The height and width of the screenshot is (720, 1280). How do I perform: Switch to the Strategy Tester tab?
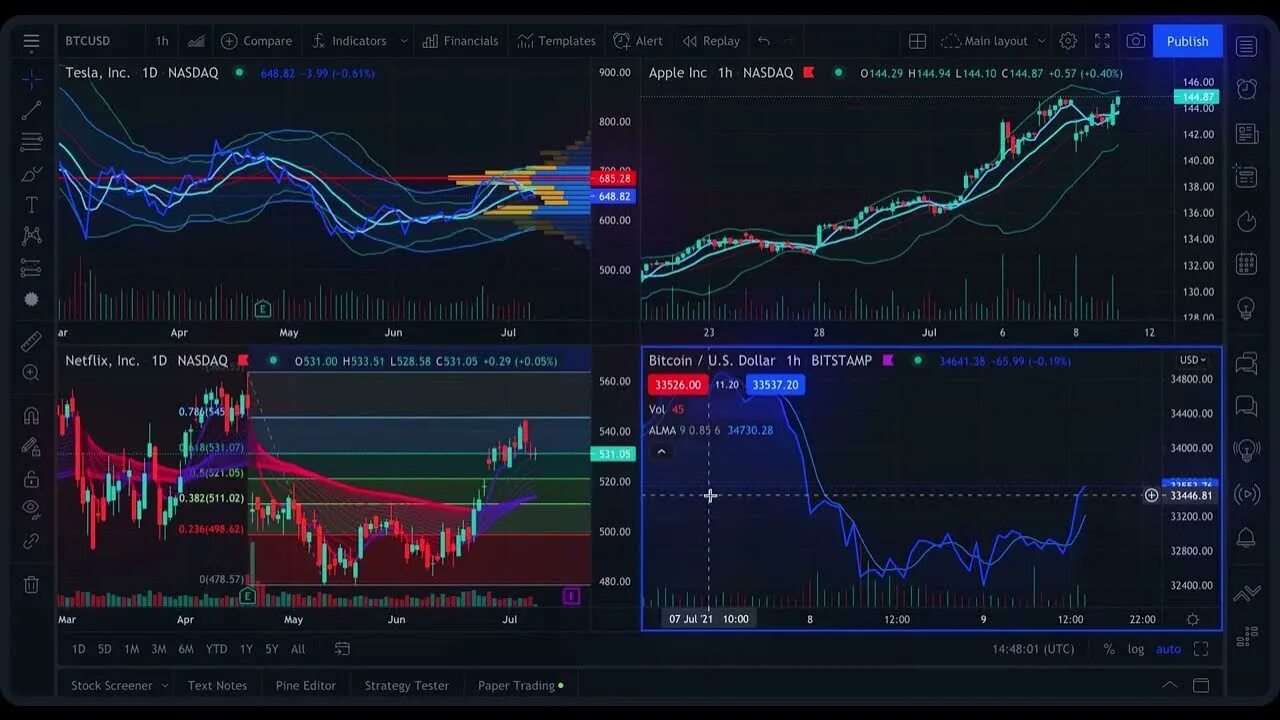click(x=406, y=685)
